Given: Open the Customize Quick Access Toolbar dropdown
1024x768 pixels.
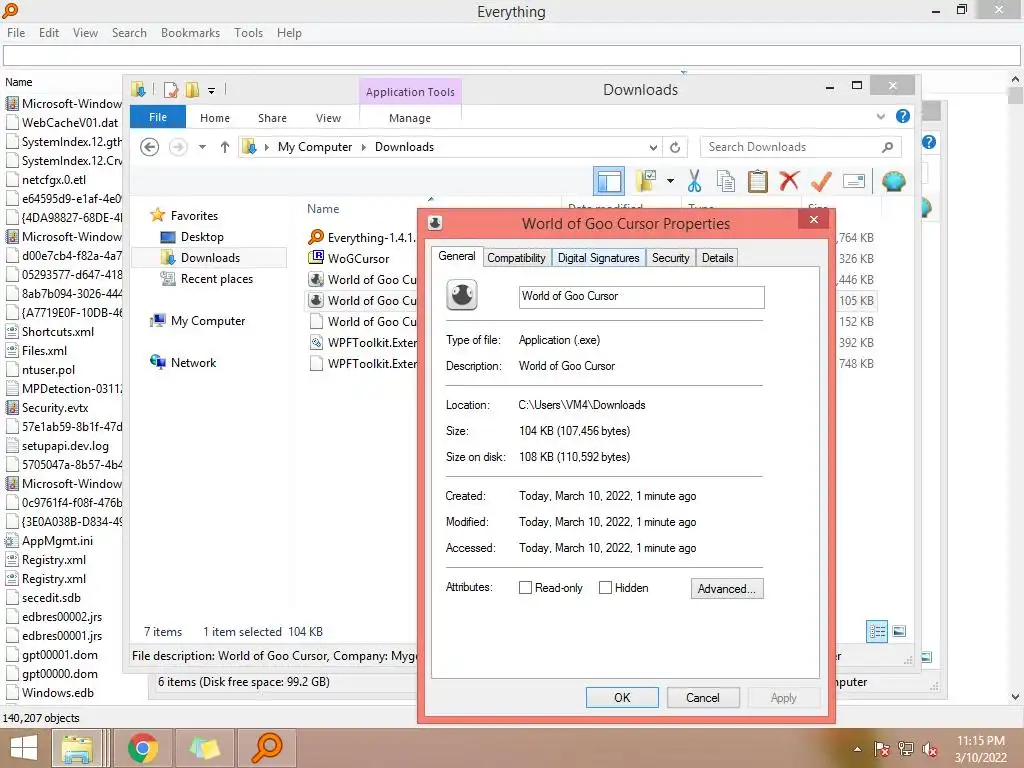Looking at the screenshot, I should point(212,91).
